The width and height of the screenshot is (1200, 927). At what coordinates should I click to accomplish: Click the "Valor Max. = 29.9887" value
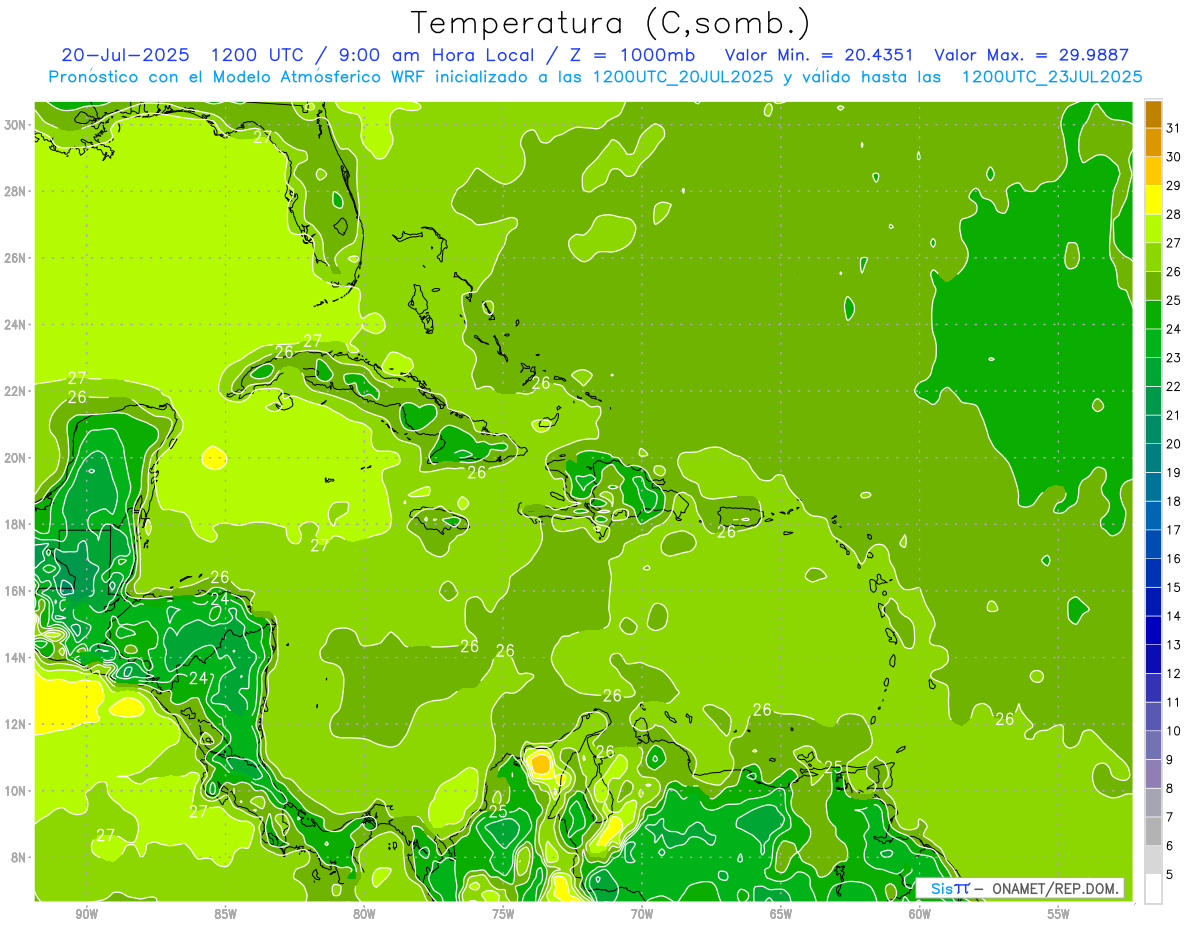pos(1031,55)
